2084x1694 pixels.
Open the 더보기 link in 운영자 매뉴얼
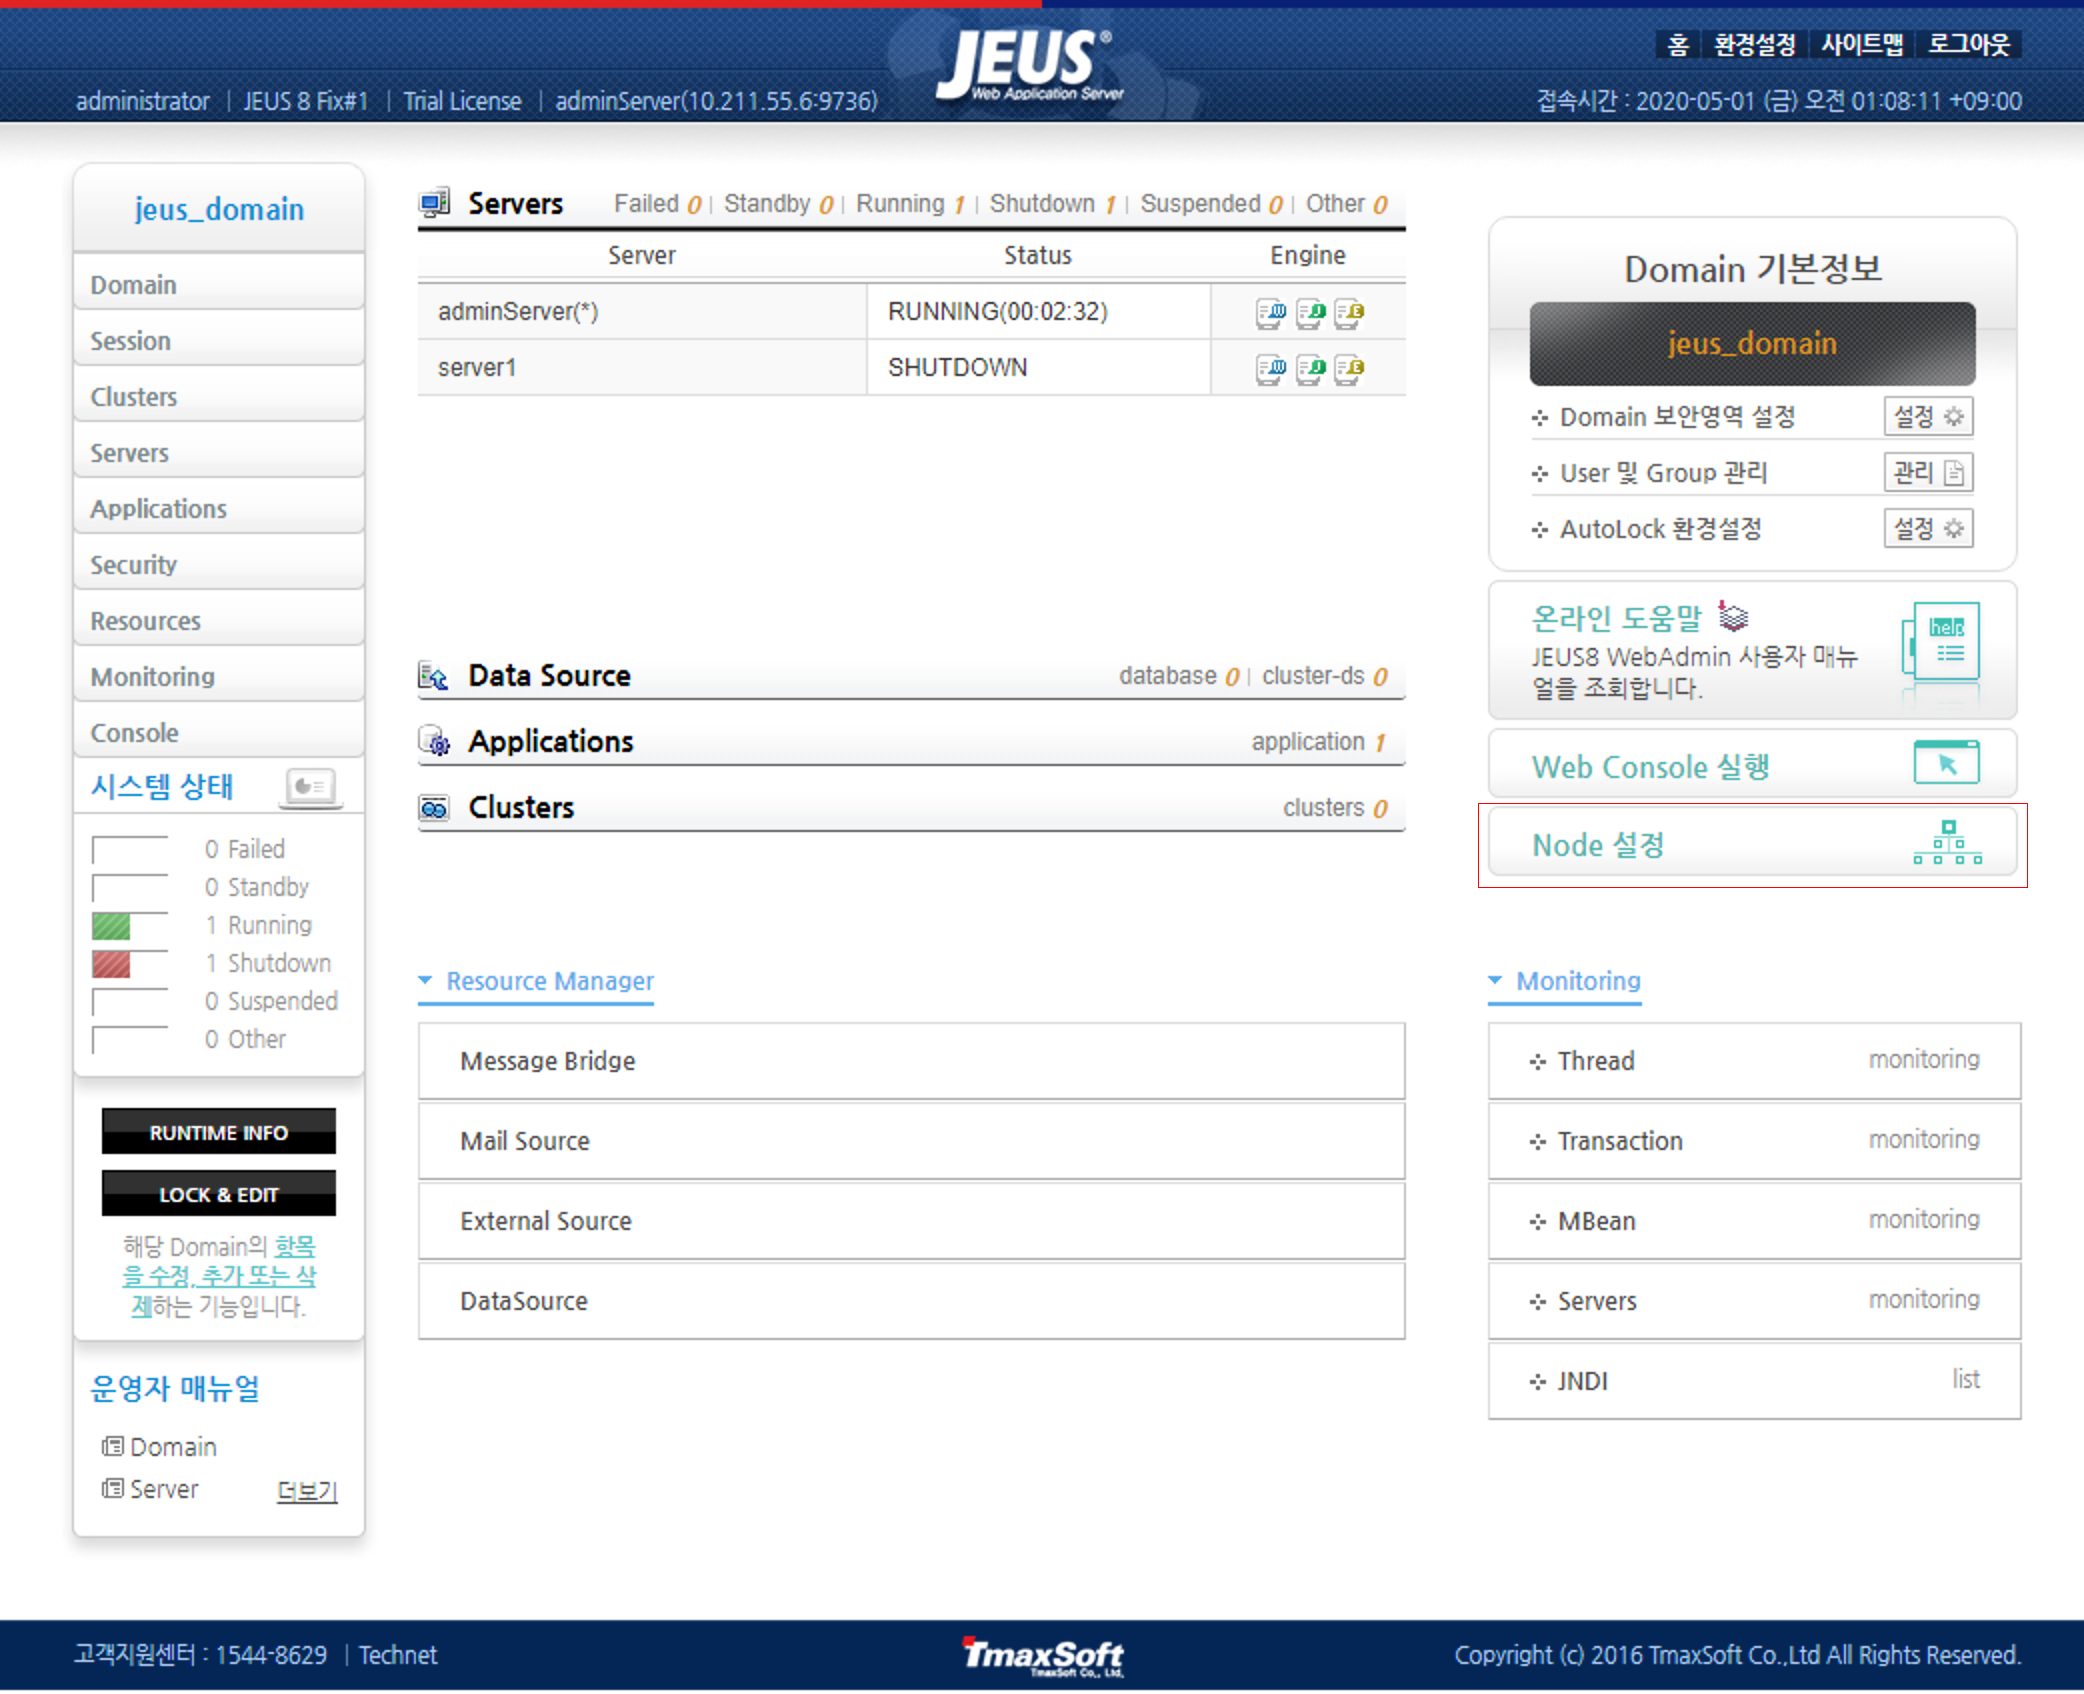click(x=306, y=1491)
